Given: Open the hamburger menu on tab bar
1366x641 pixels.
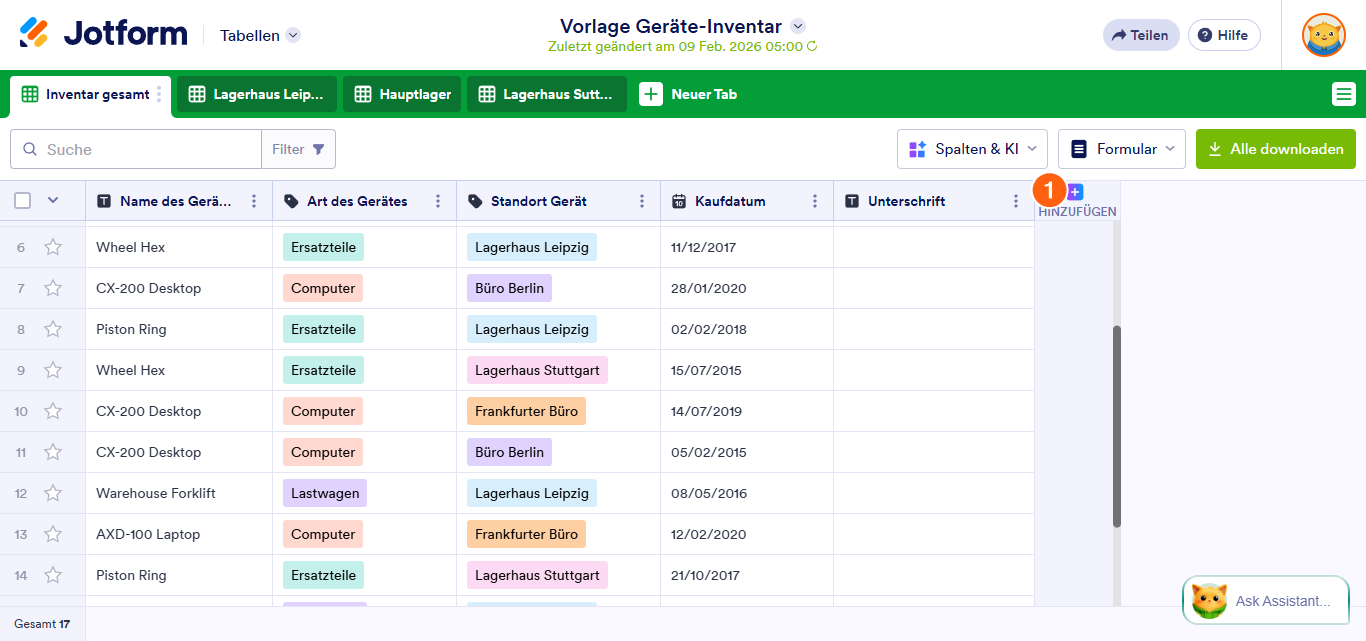Looking at the screenshot, I should tap(1343, 94).
